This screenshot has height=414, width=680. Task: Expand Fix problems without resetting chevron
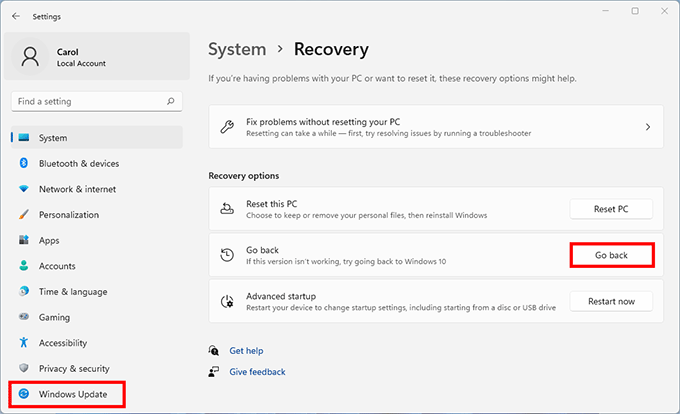[x=648, y=127]
